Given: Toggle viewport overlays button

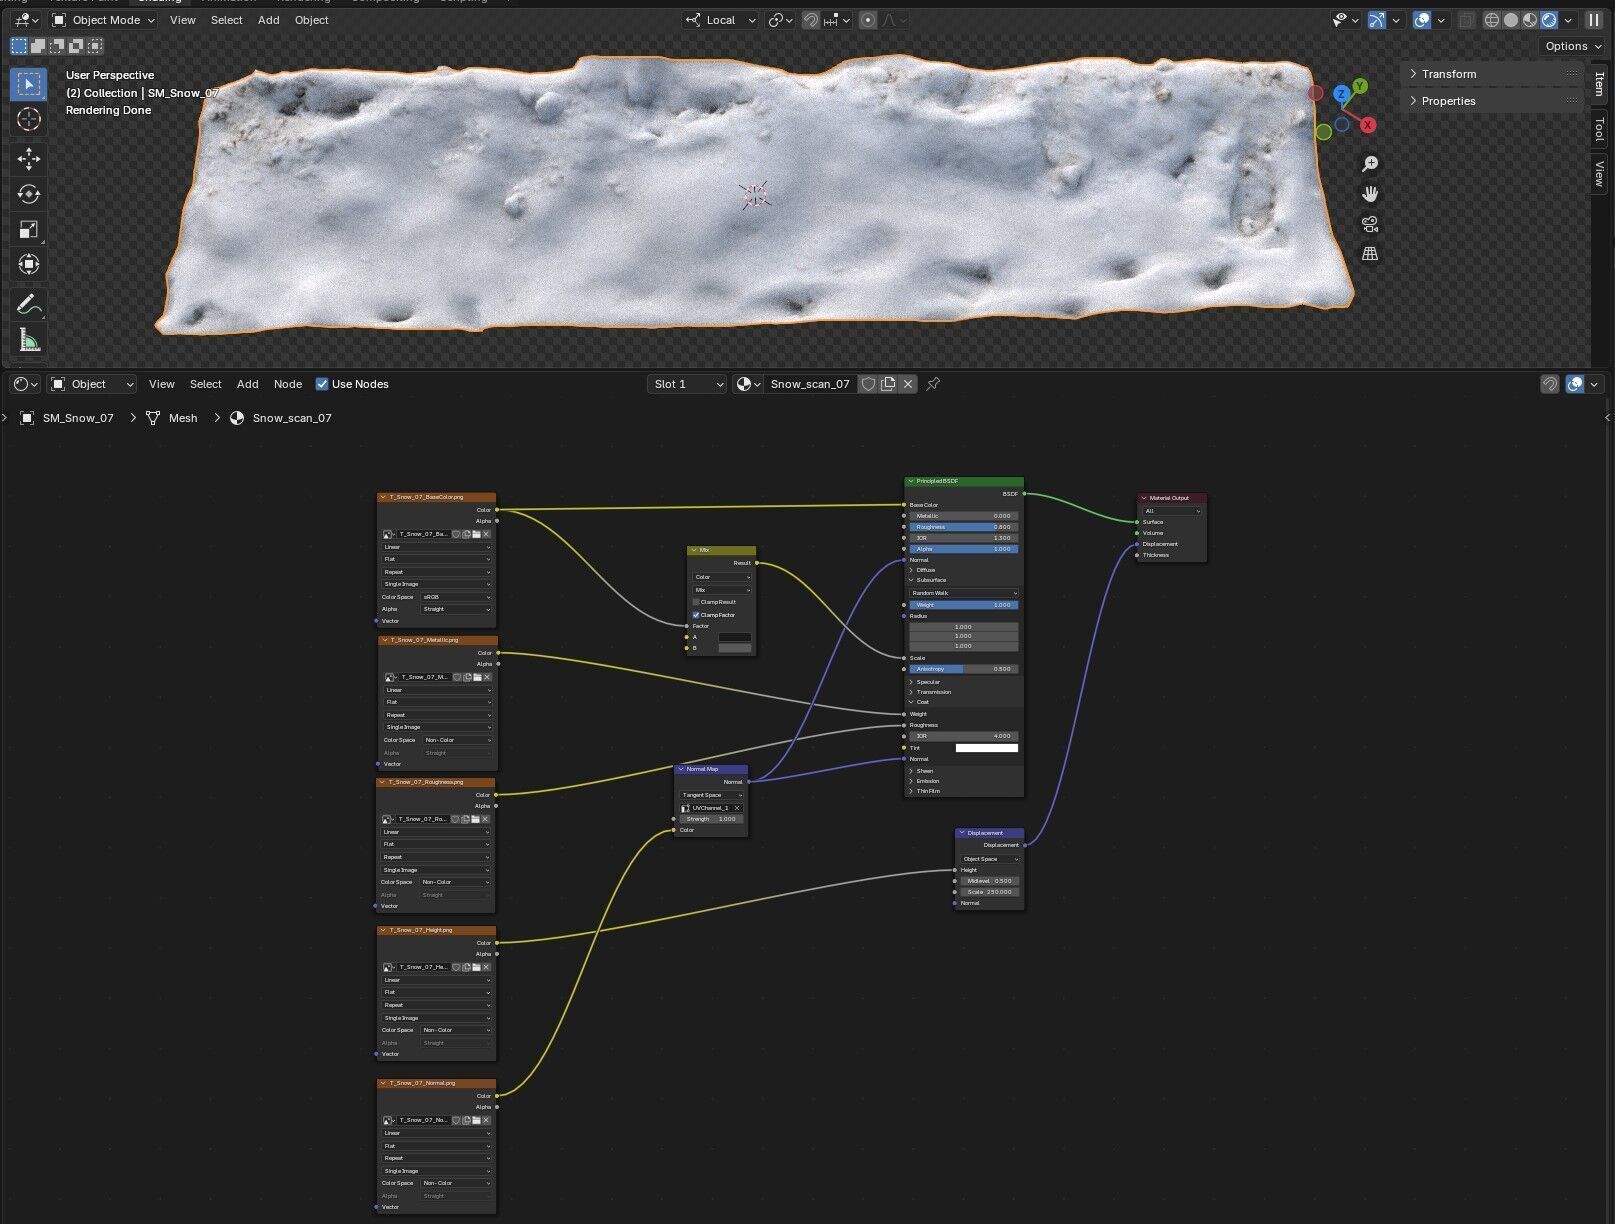Looking at the screenshot, I should tap(1422, 20).
